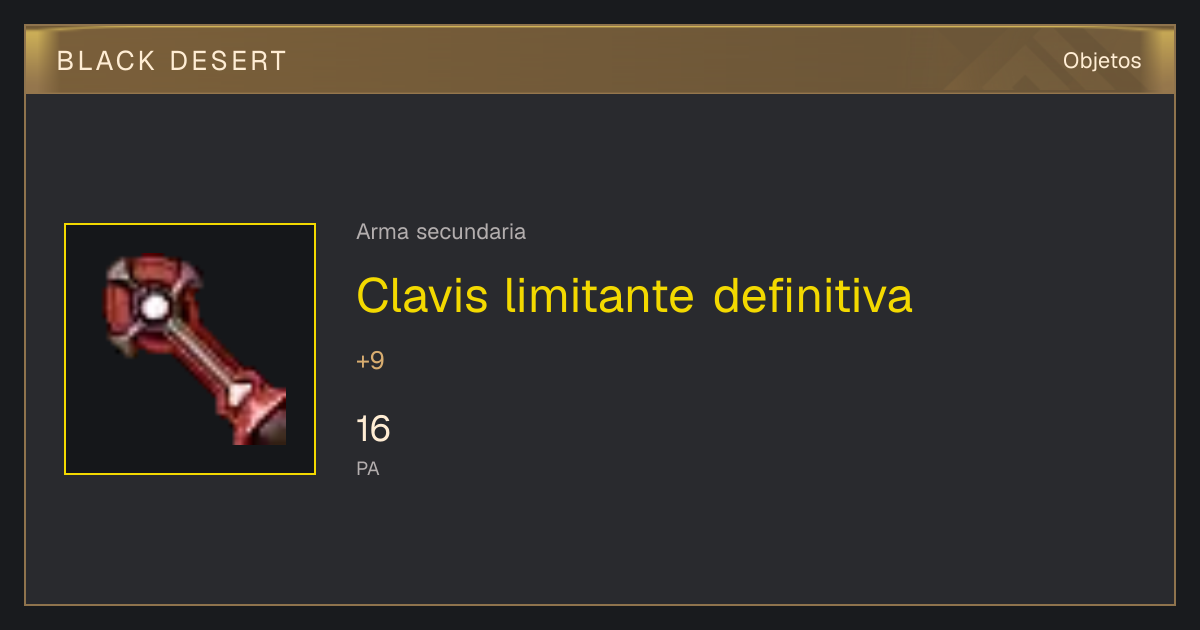Open the Objetos link in header
1200x630 pixels.
(1102, 61)
